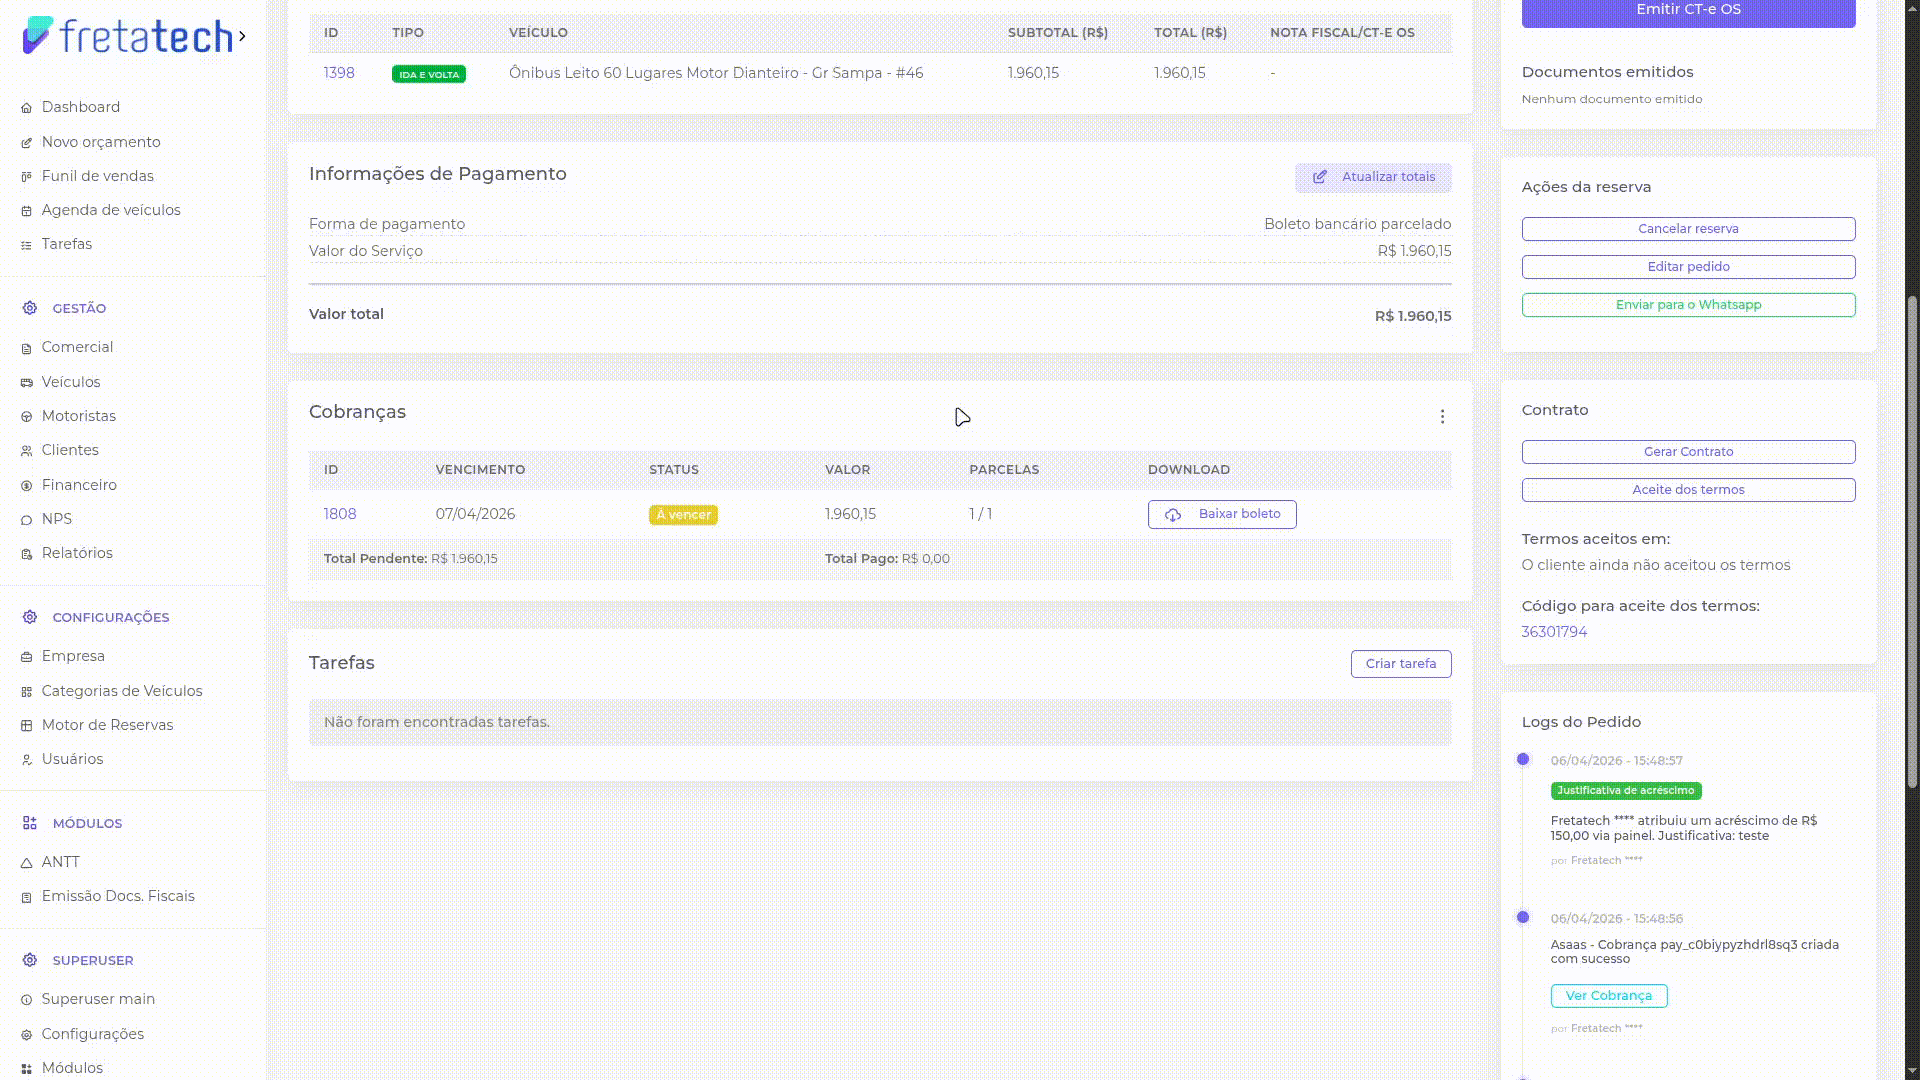This screenshot has height=1080, width=1920.
Task: Click the Comercial sidebar icon
Action: point(27,348)
